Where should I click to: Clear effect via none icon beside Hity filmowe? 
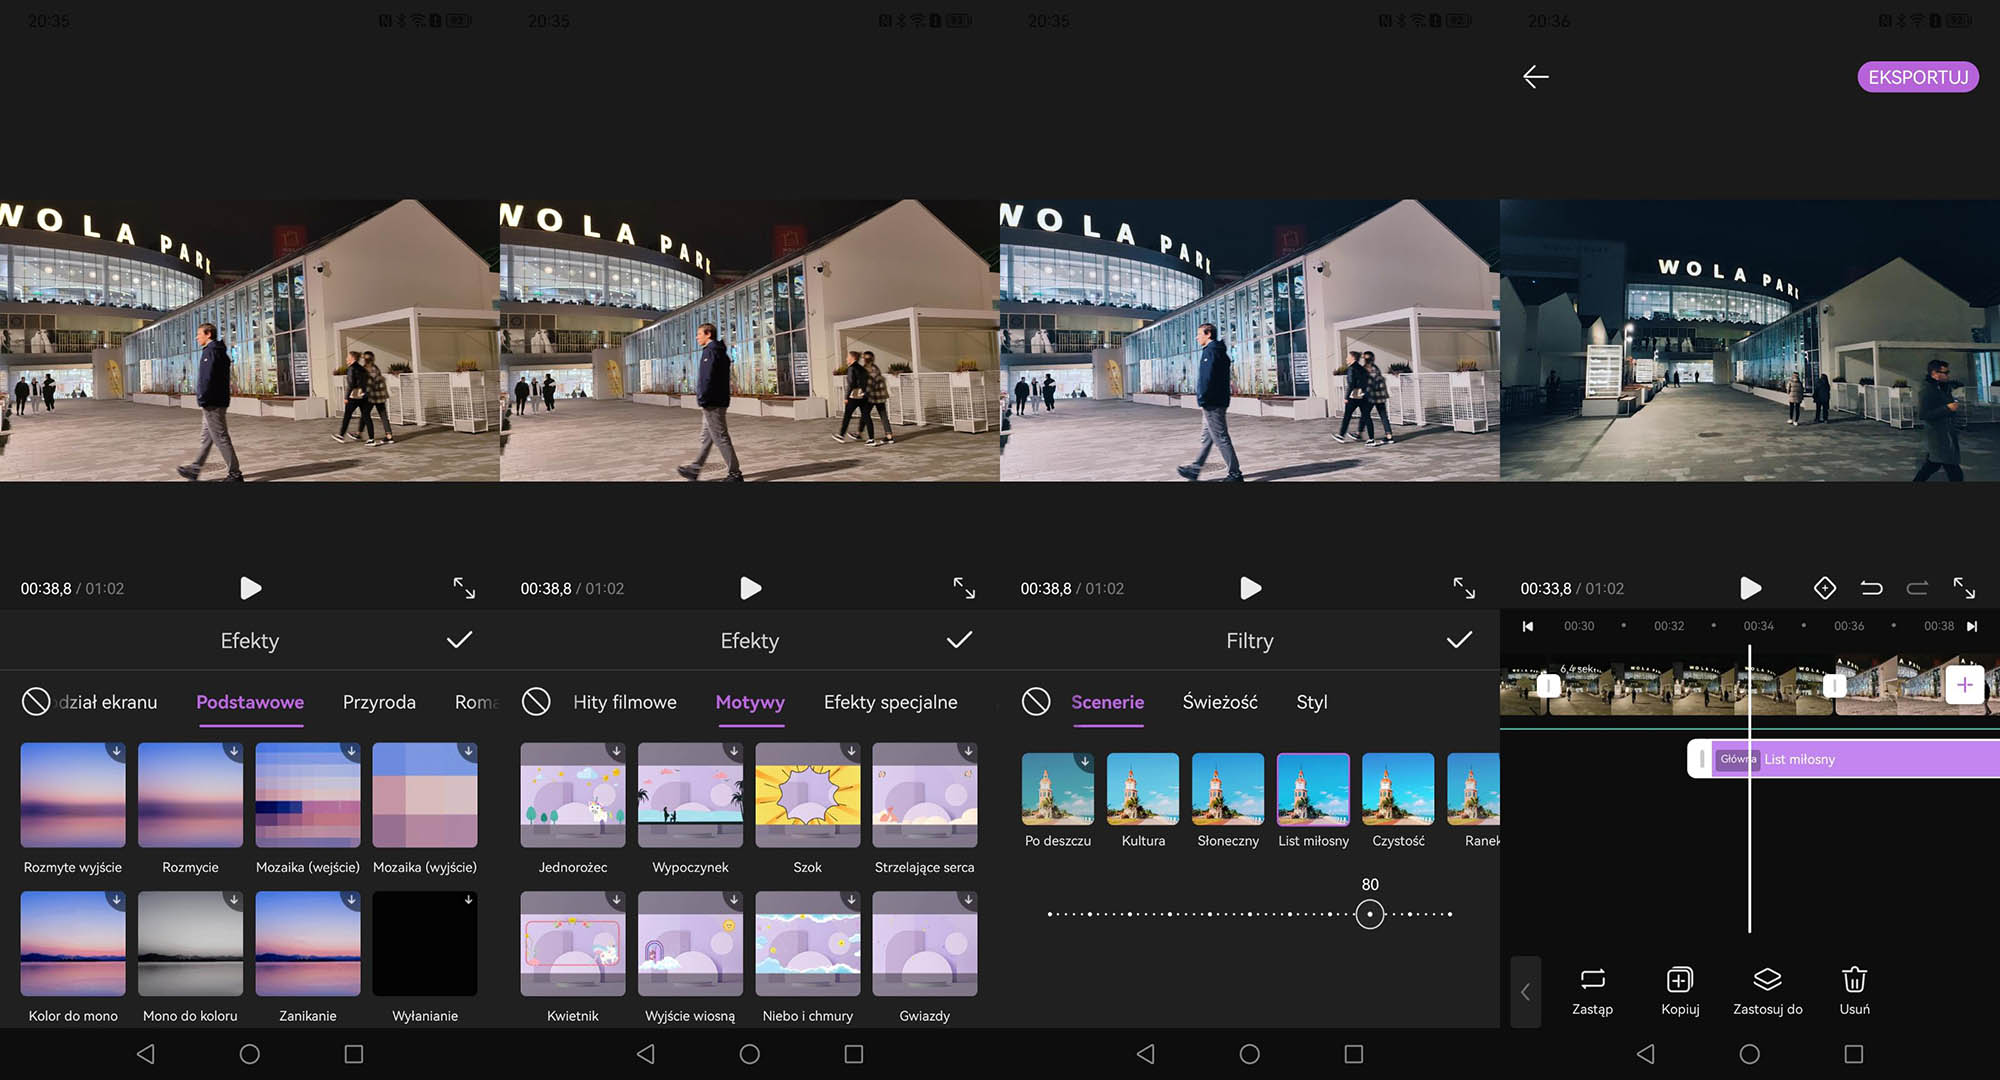coord(536,702)
